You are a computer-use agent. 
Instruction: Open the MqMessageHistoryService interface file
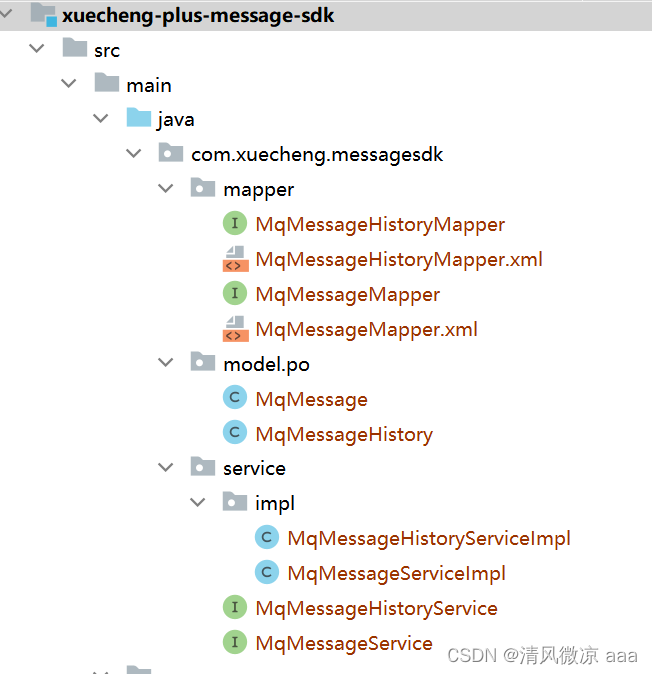(377, 609)
